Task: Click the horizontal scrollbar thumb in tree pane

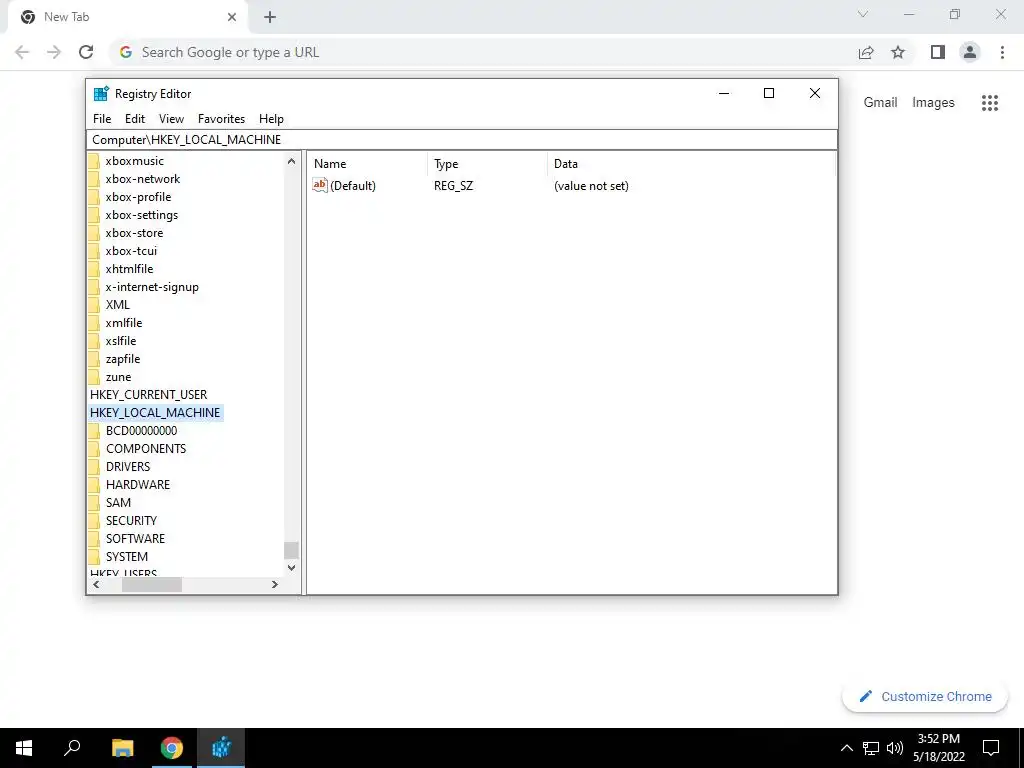Action: point(152,584)
